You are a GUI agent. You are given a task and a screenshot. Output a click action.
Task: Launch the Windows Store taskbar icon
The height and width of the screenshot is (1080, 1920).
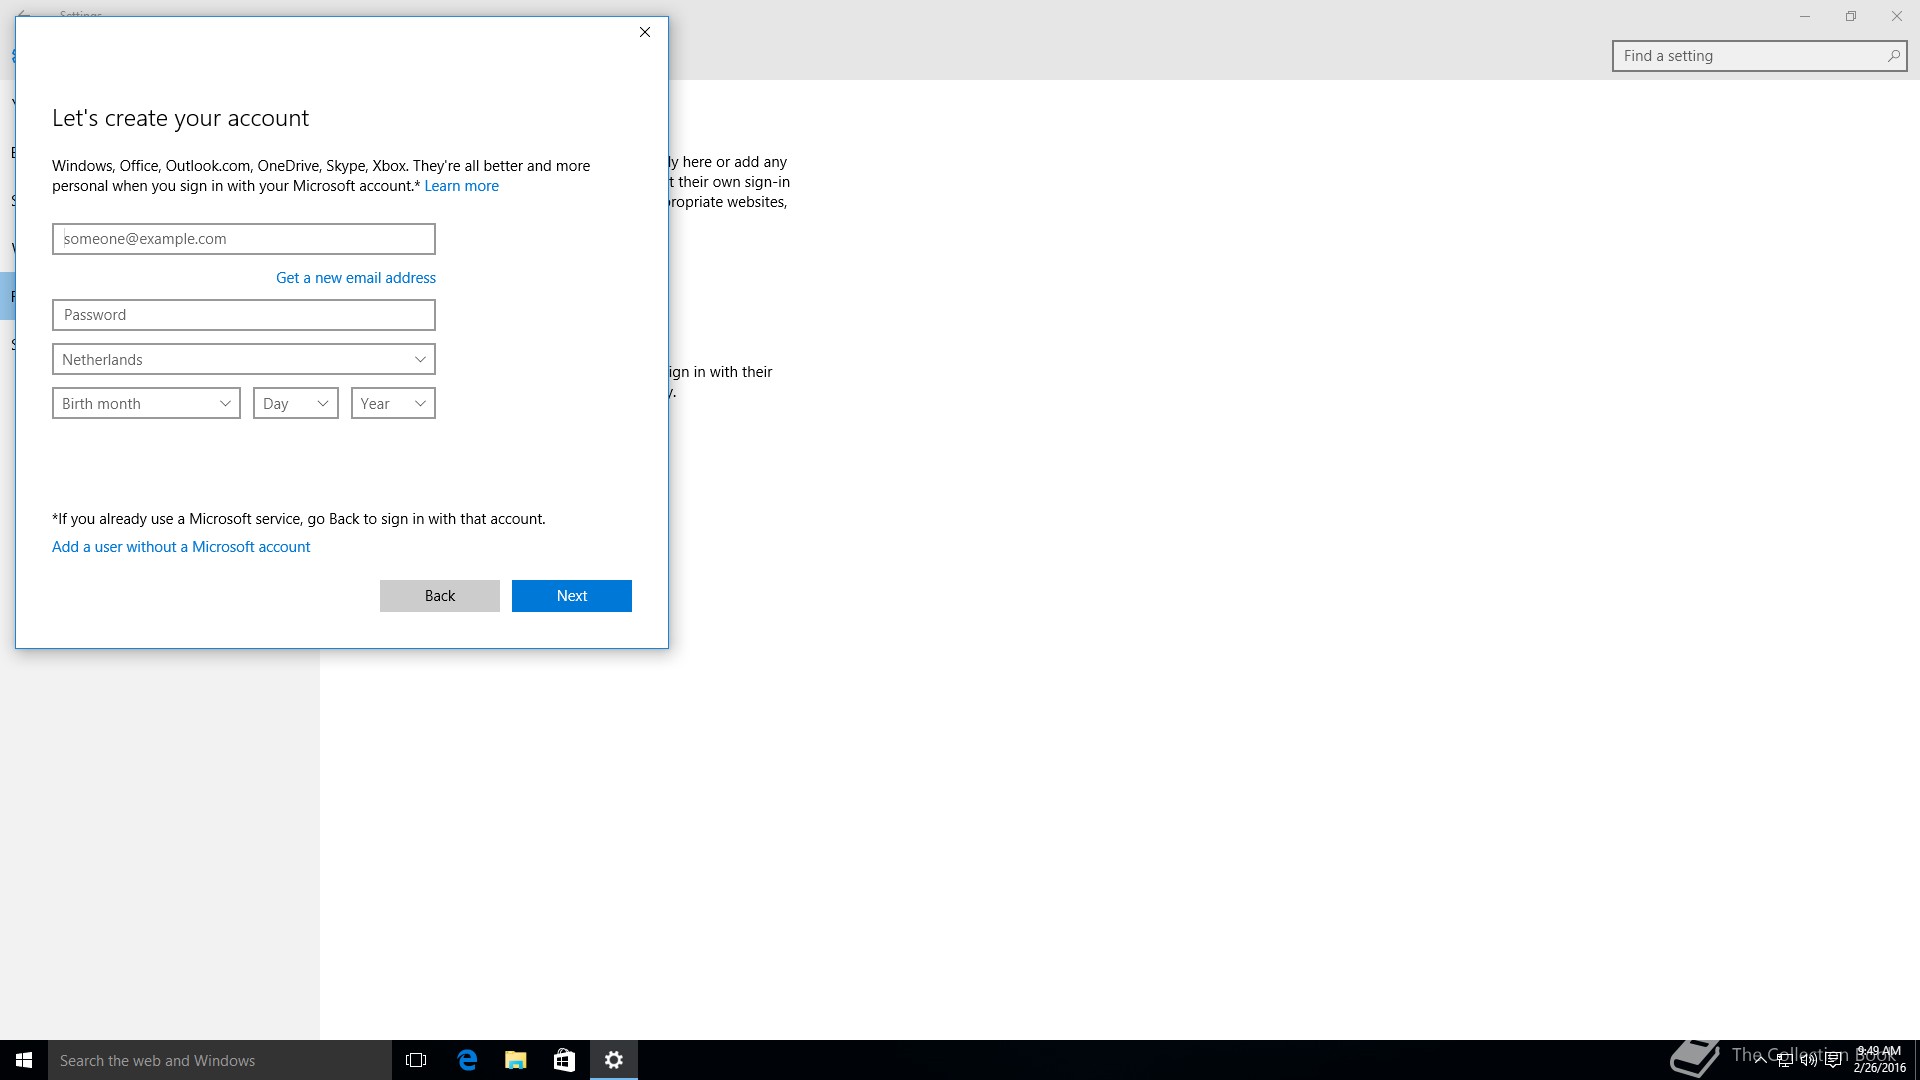coord(564,1060)
